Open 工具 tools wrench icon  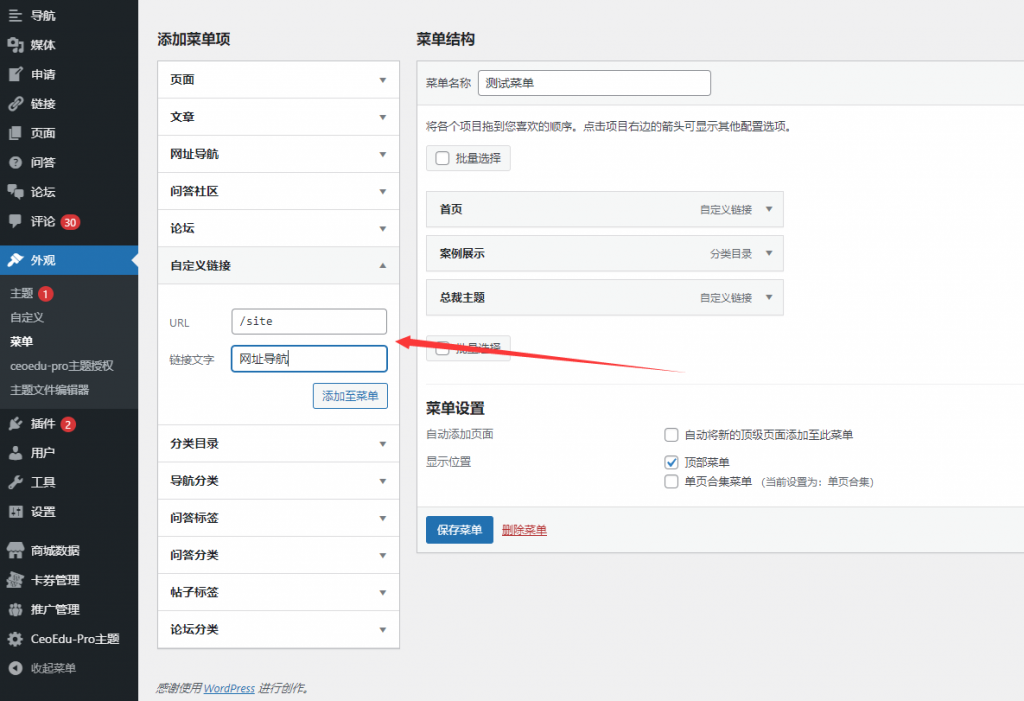click(x=15, y=482)
